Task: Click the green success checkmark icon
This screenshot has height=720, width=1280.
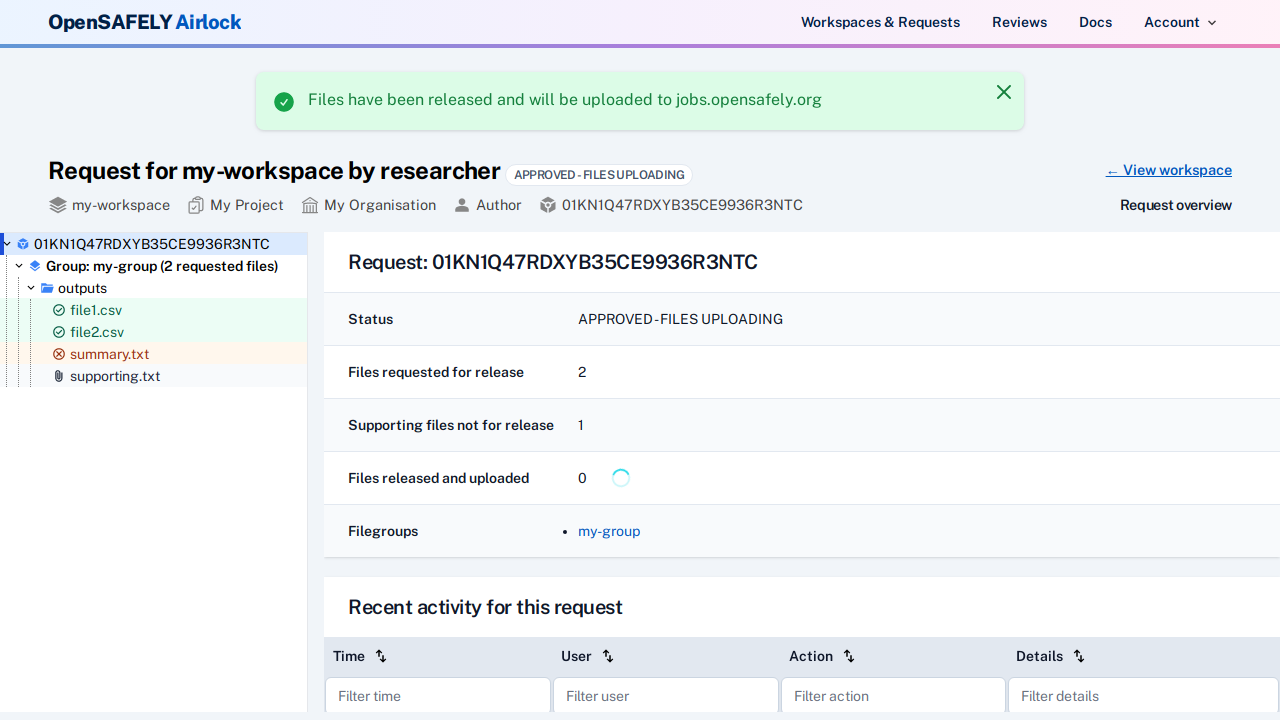Action: tap(283, 101)
